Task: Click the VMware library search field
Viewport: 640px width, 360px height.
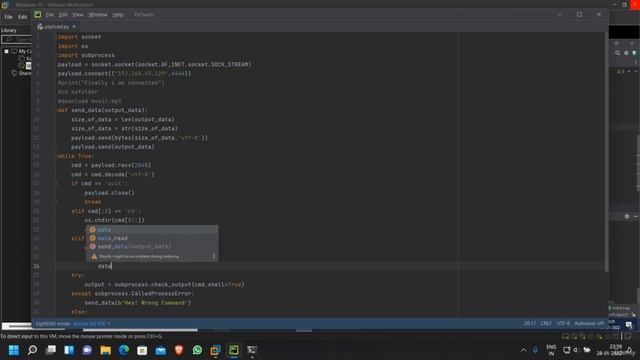Action: pos(16,39)
